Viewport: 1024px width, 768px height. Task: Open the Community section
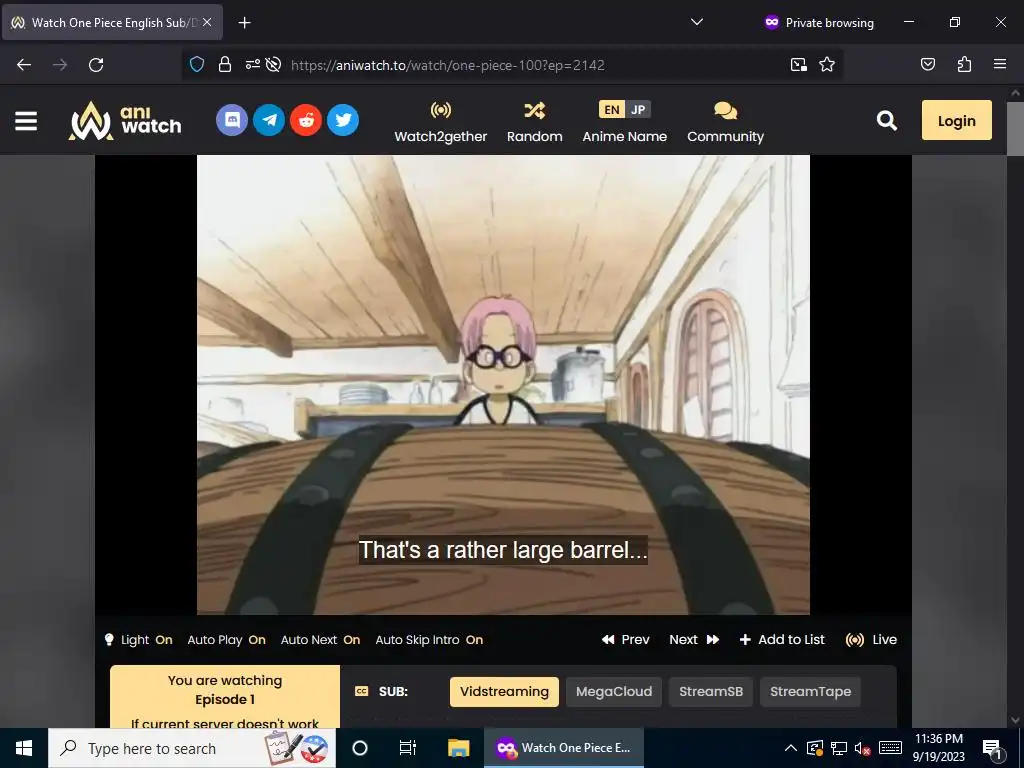pyautogui.click(x=726, y=121)
